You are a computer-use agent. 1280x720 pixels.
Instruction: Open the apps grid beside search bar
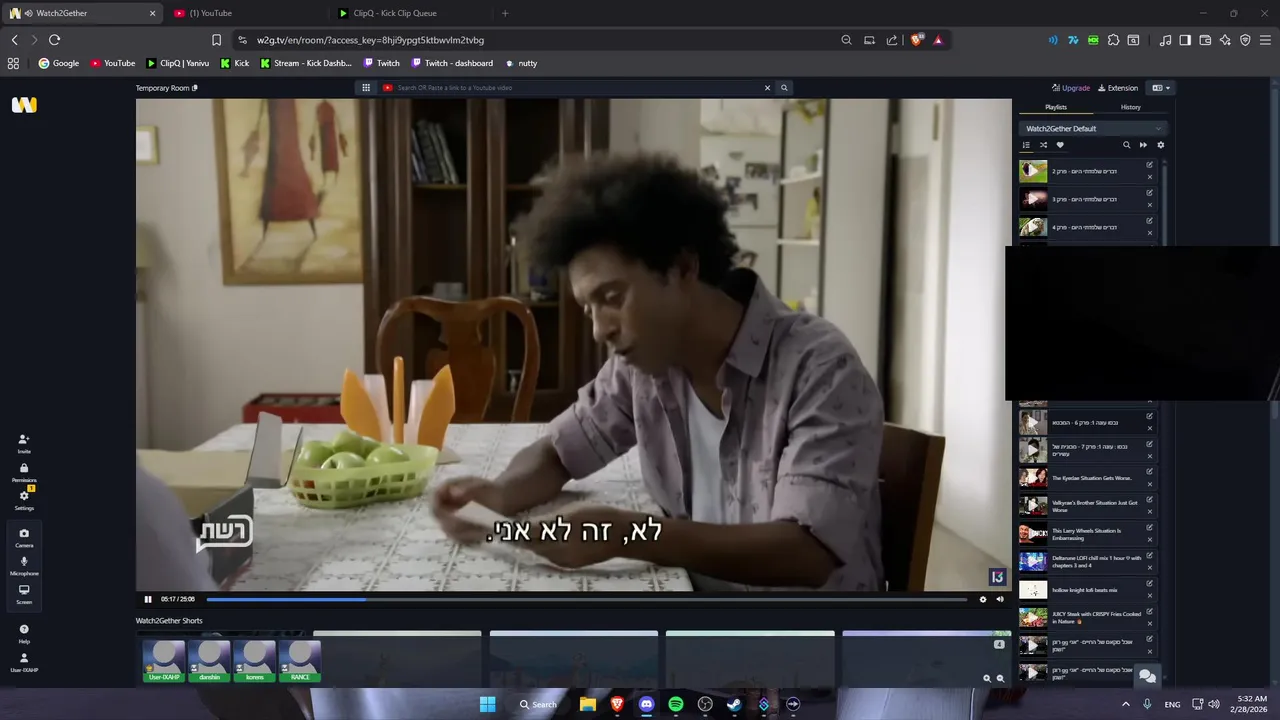[x=368, y=88]
